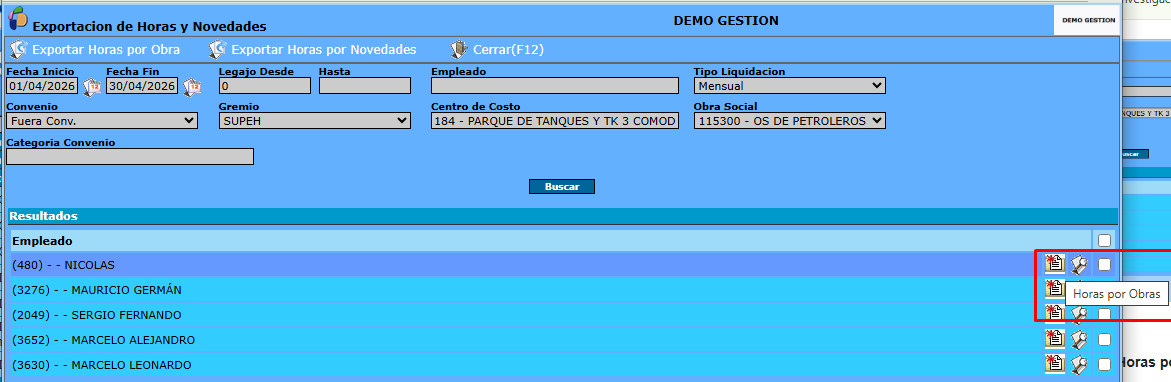Click the Centro de Costo field

[555, 121]
